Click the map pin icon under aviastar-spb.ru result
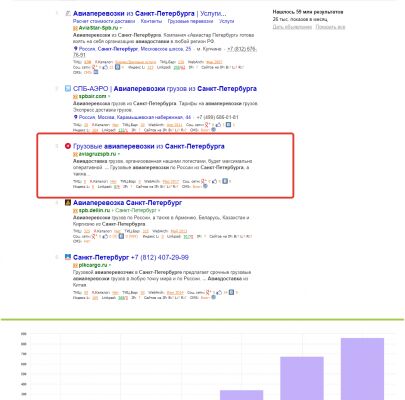The width and height of the screenshot is (405, 400). (75, 49)
